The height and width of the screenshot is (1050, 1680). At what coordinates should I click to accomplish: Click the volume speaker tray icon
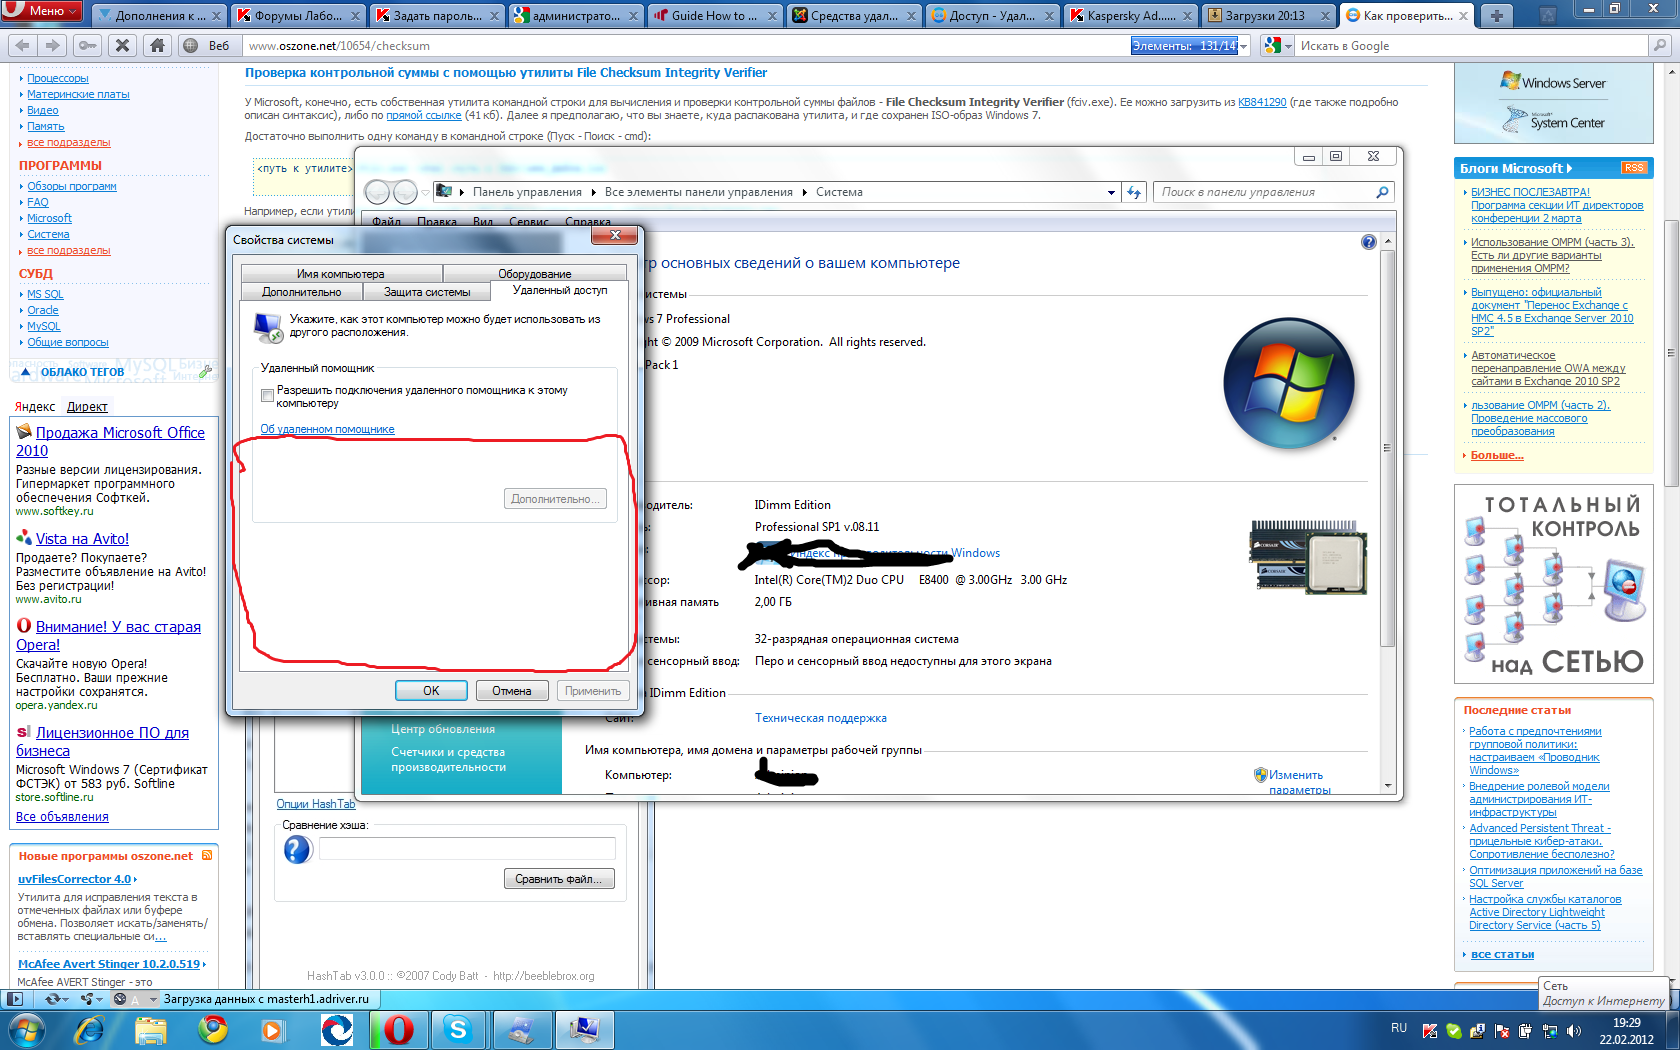1574,1030
